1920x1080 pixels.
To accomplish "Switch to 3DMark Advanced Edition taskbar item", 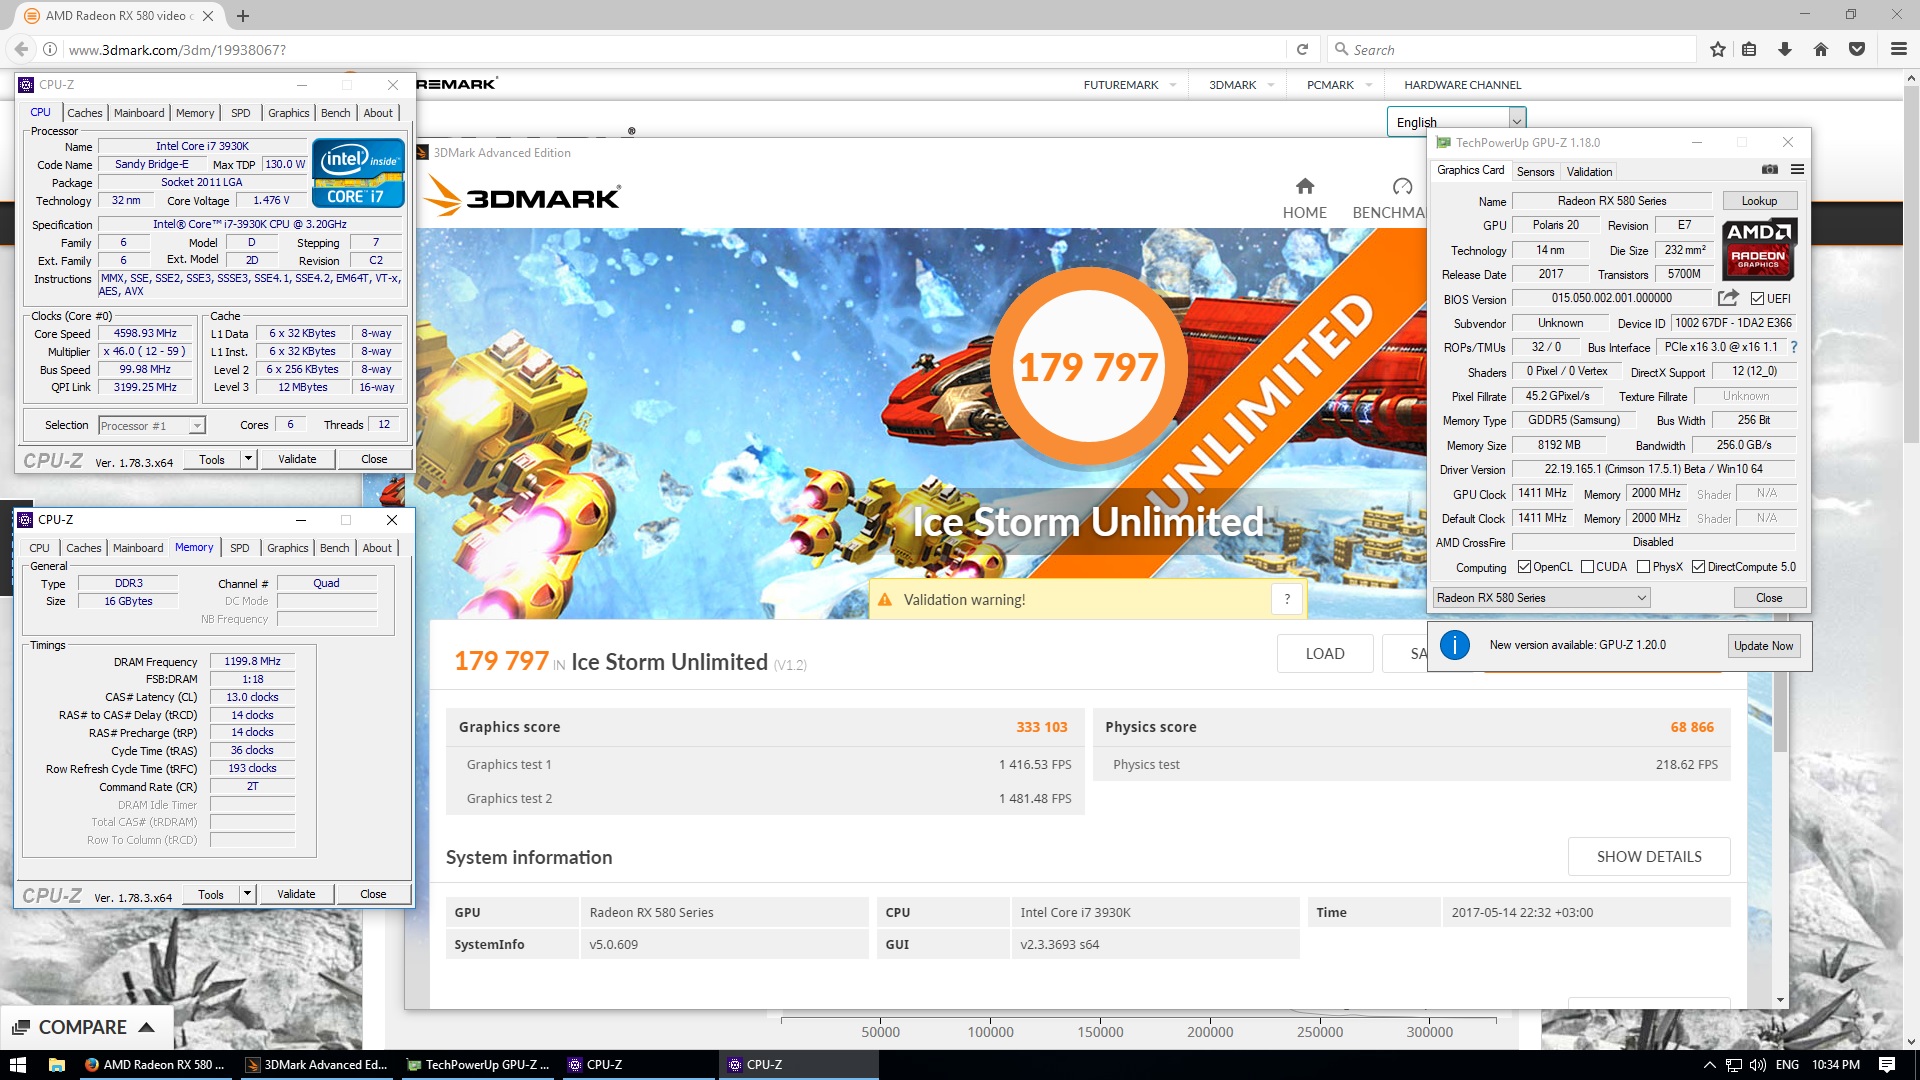I will pos(317,1065).
